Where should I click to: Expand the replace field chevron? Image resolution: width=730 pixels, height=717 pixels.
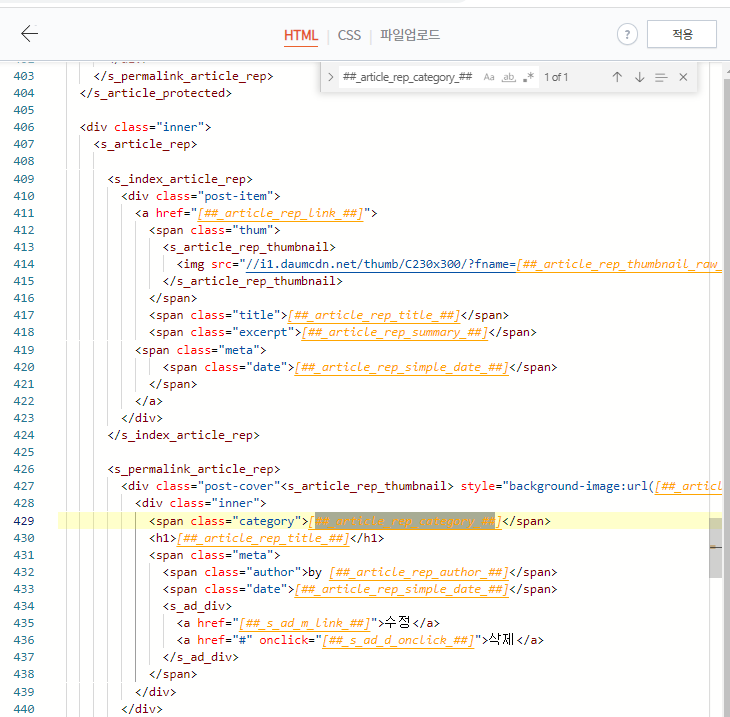(x=331, y=77)
